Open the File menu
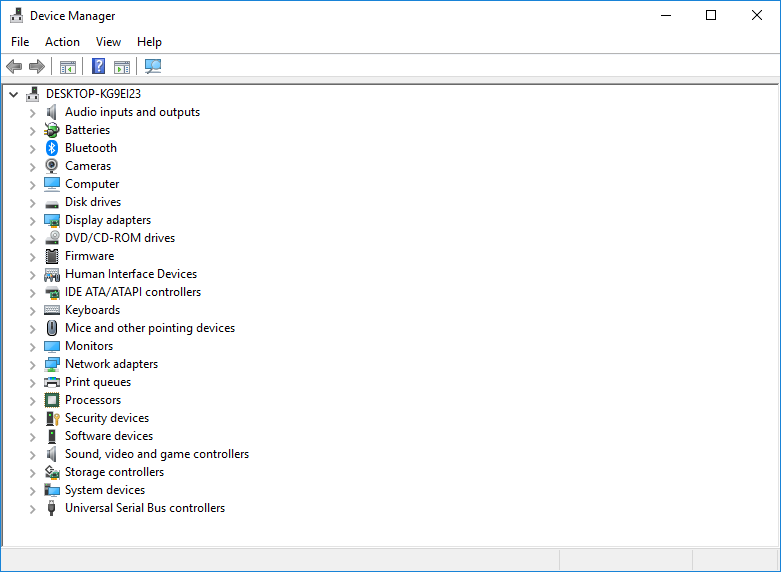 [x=20, y=42]
